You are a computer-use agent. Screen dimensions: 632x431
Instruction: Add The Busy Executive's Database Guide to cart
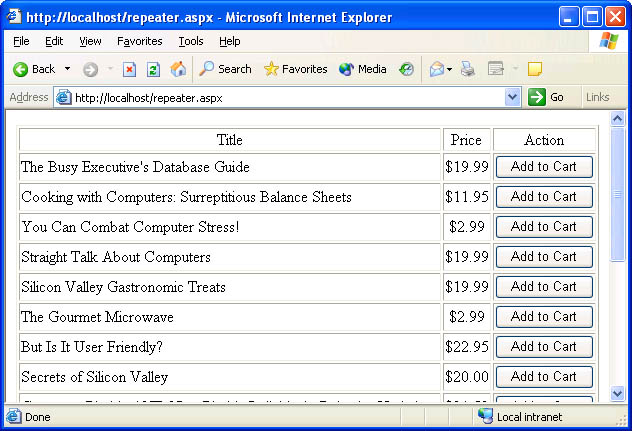click(544, 167)
